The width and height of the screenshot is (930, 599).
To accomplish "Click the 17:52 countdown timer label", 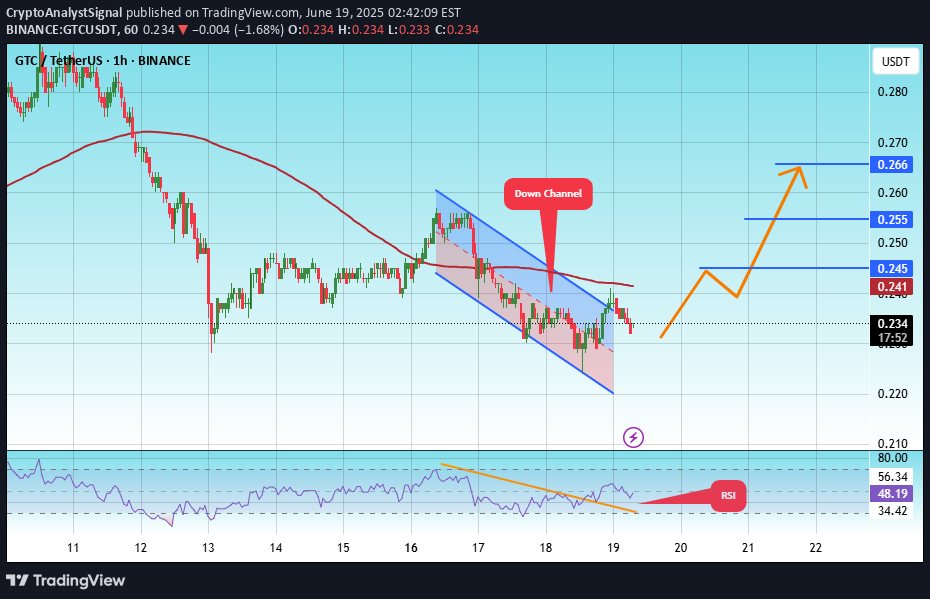I will pyautogui.click(x=893, y=338).
